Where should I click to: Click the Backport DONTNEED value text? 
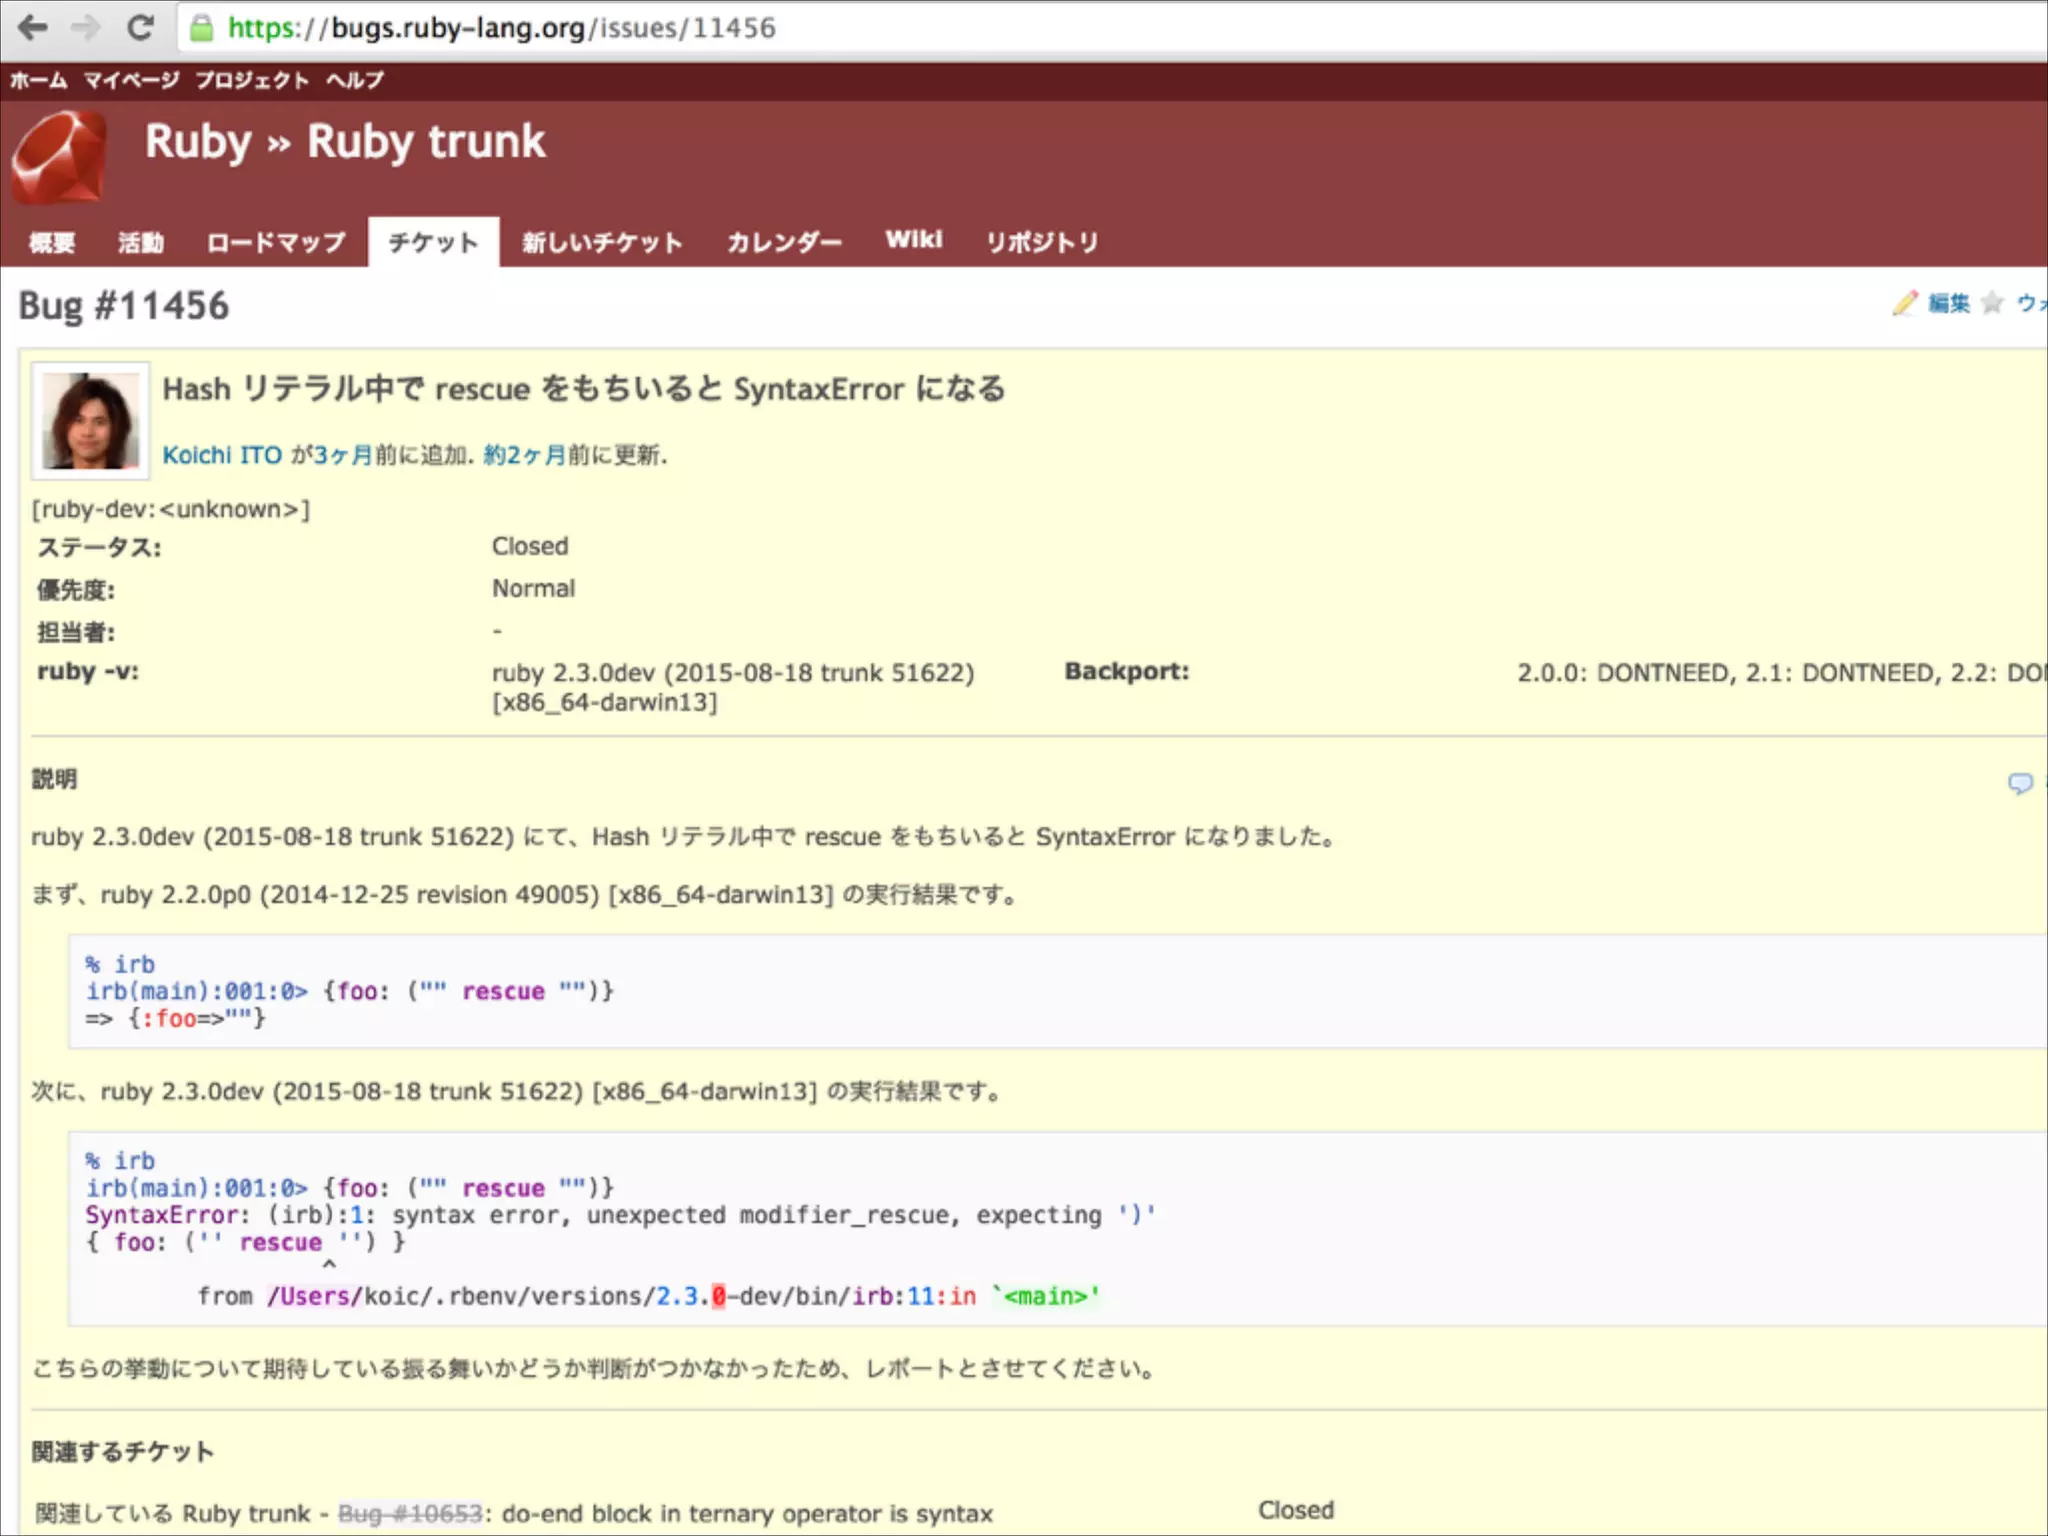(1782, 672)
